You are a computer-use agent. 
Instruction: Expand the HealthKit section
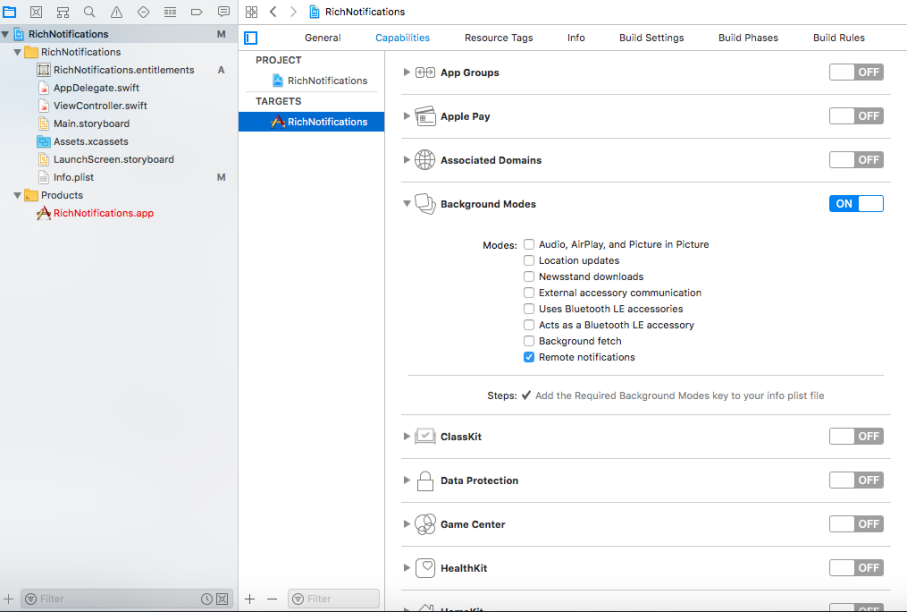click(406, 568)
